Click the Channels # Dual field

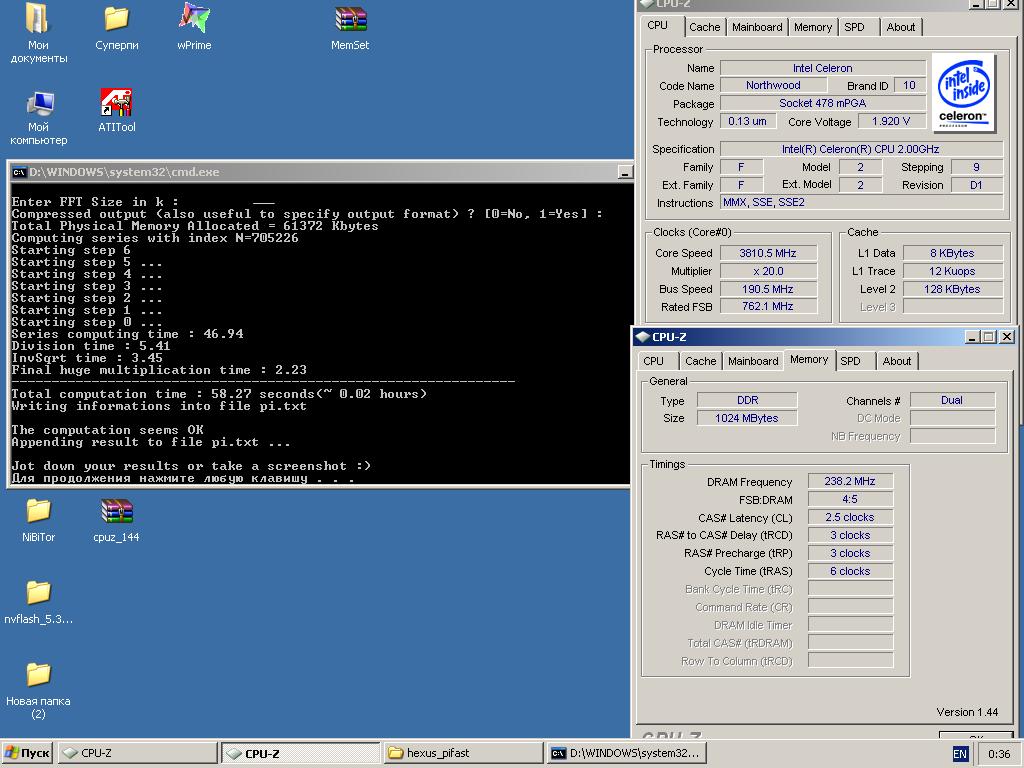(x=952, y=400)
